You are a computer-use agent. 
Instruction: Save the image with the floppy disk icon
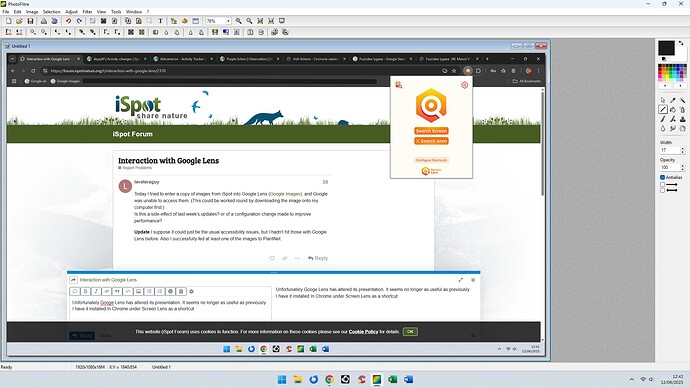[30, 21]
